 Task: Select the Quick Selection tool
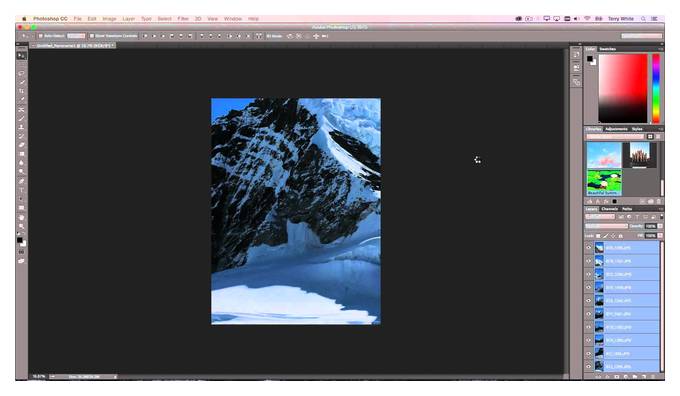click(x=21, y=82)
